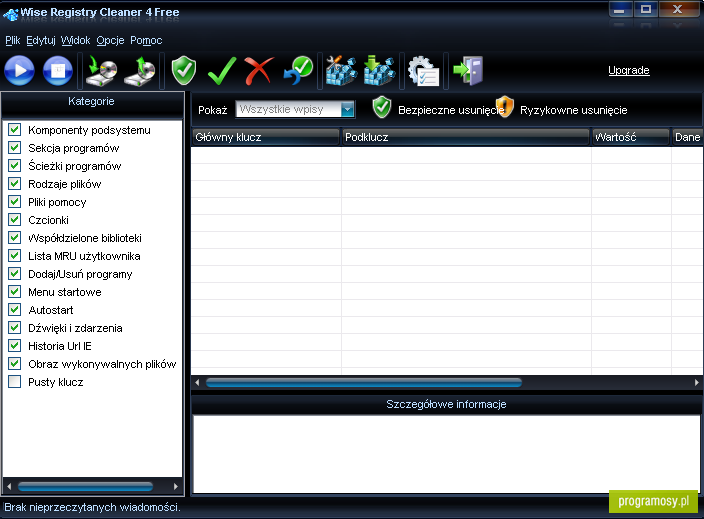Click right scroll arrow in Kategorie panel
Screen dimensions: 704x519
click(x=176, y=486)
